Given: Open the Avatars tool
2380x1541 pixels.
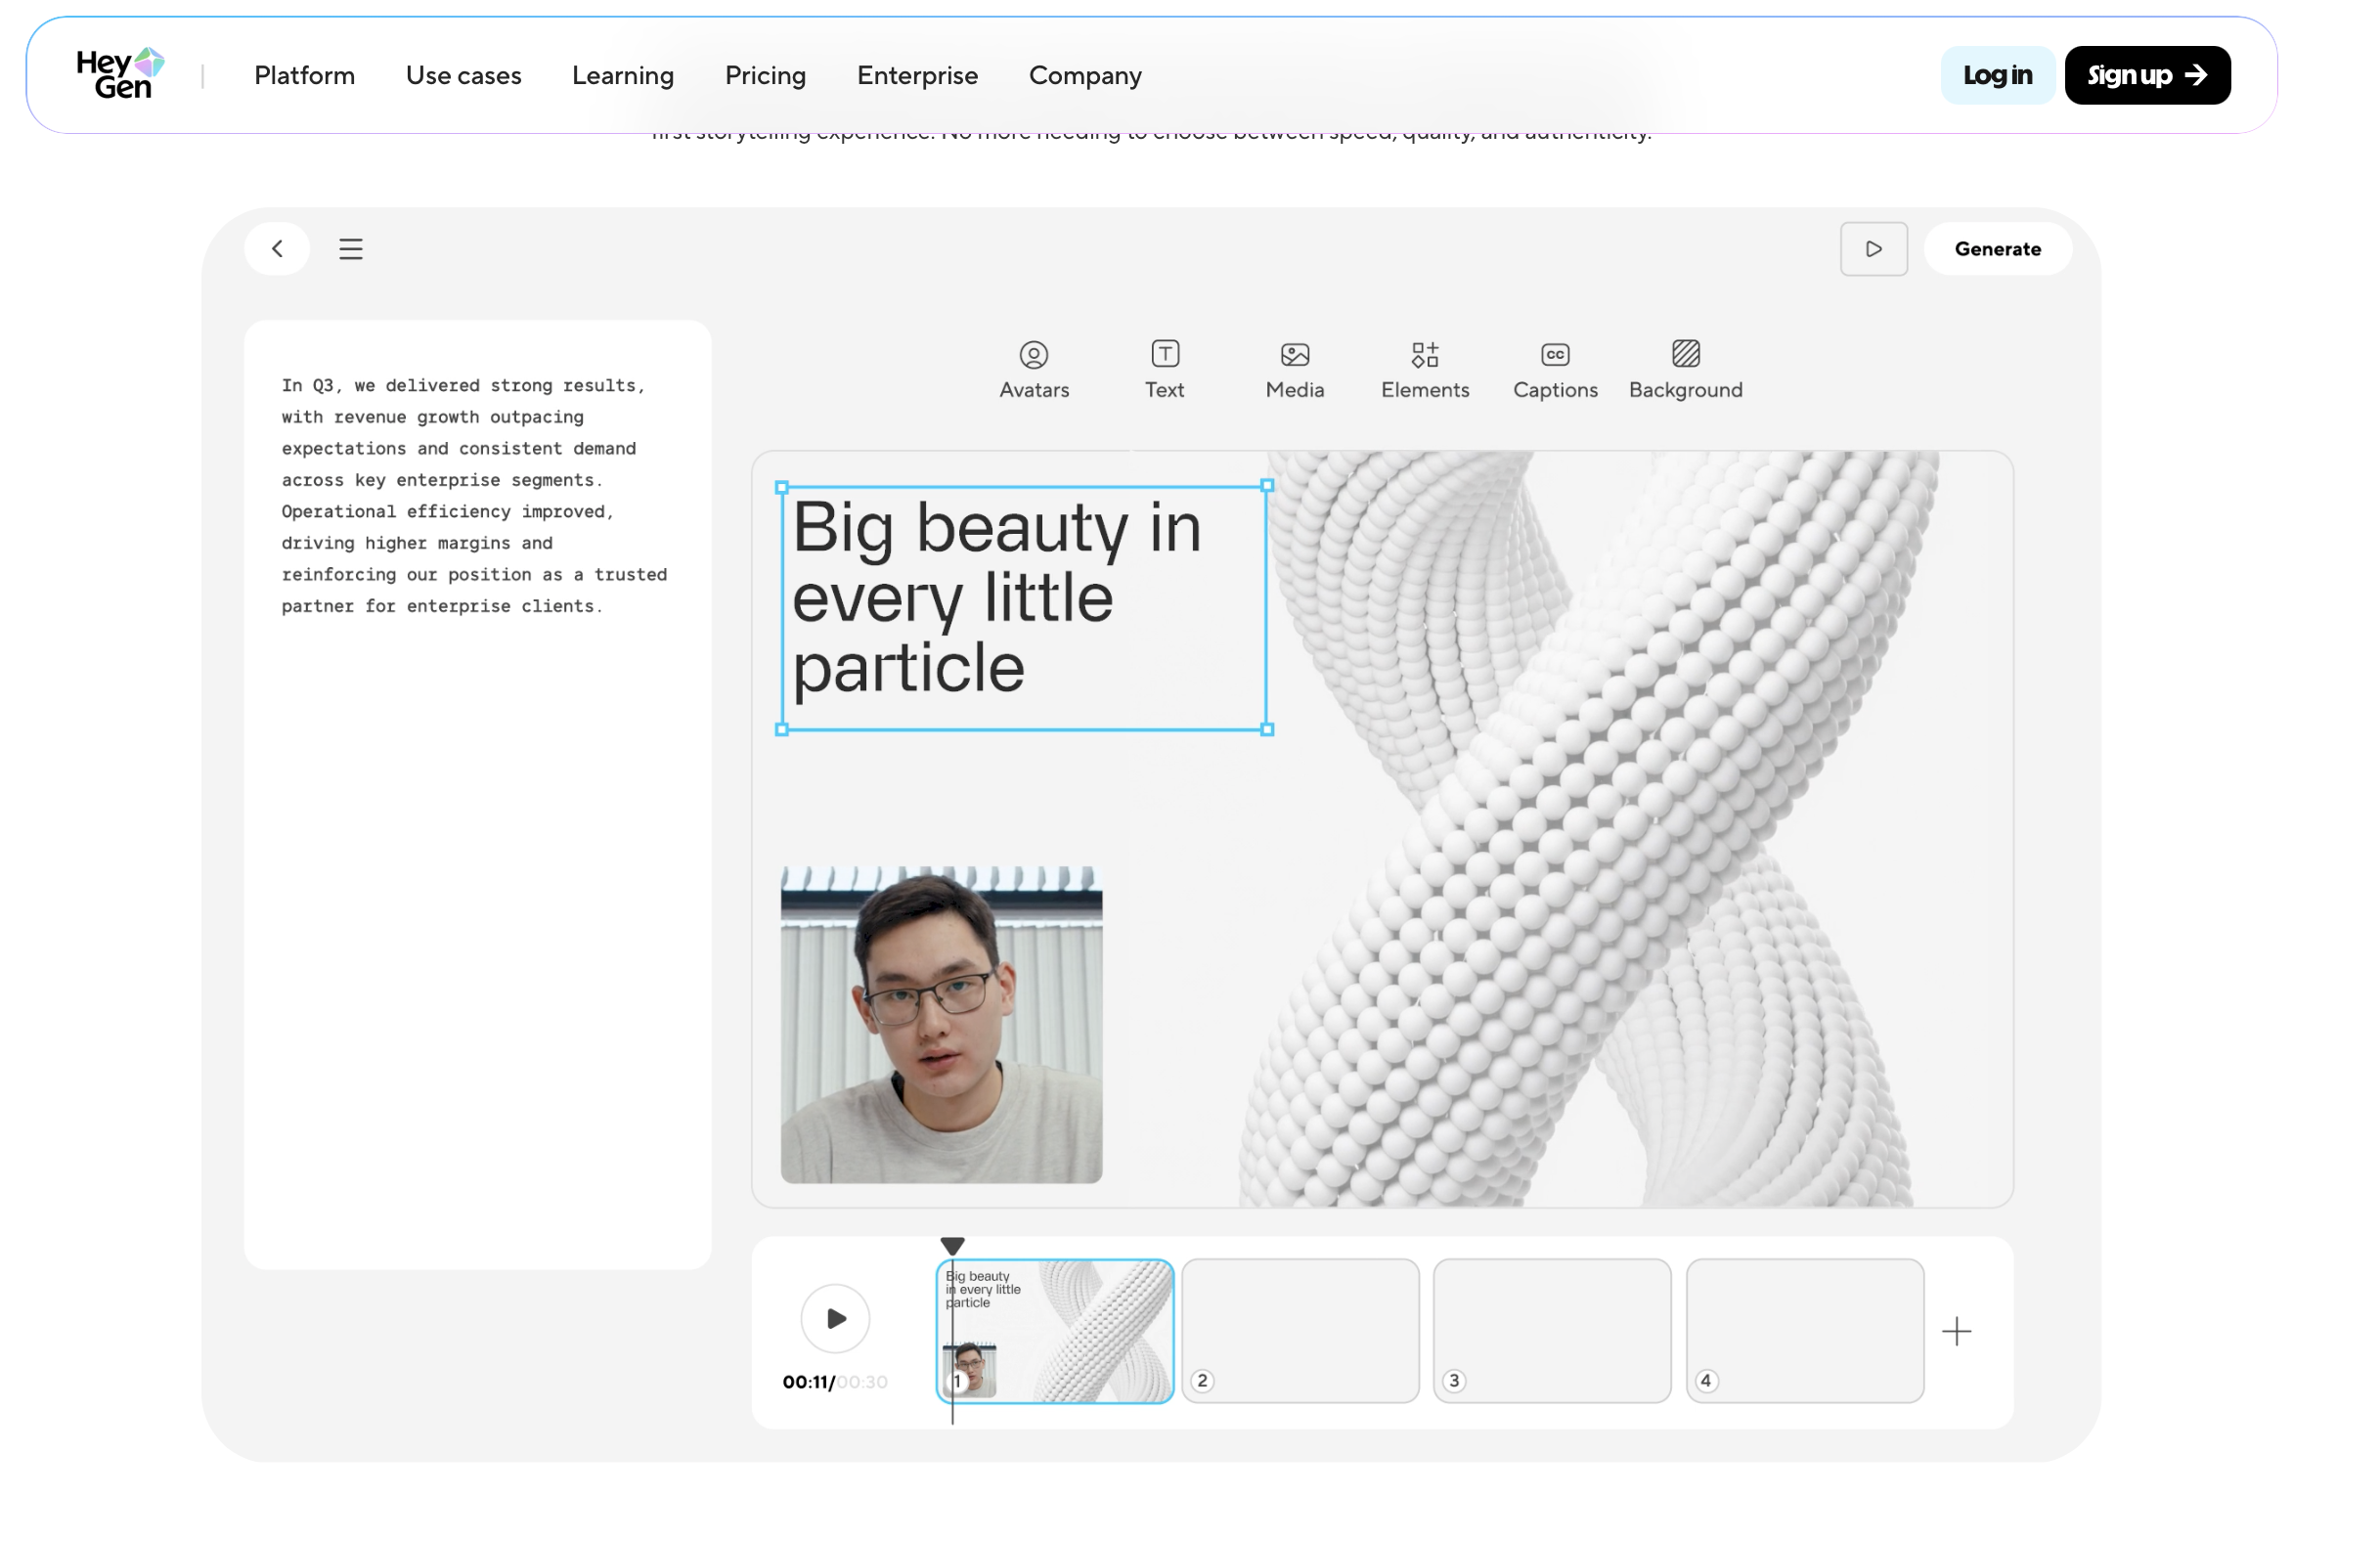Looking at the screenshot, I should pyautogui.click(x=1033, y=369).
